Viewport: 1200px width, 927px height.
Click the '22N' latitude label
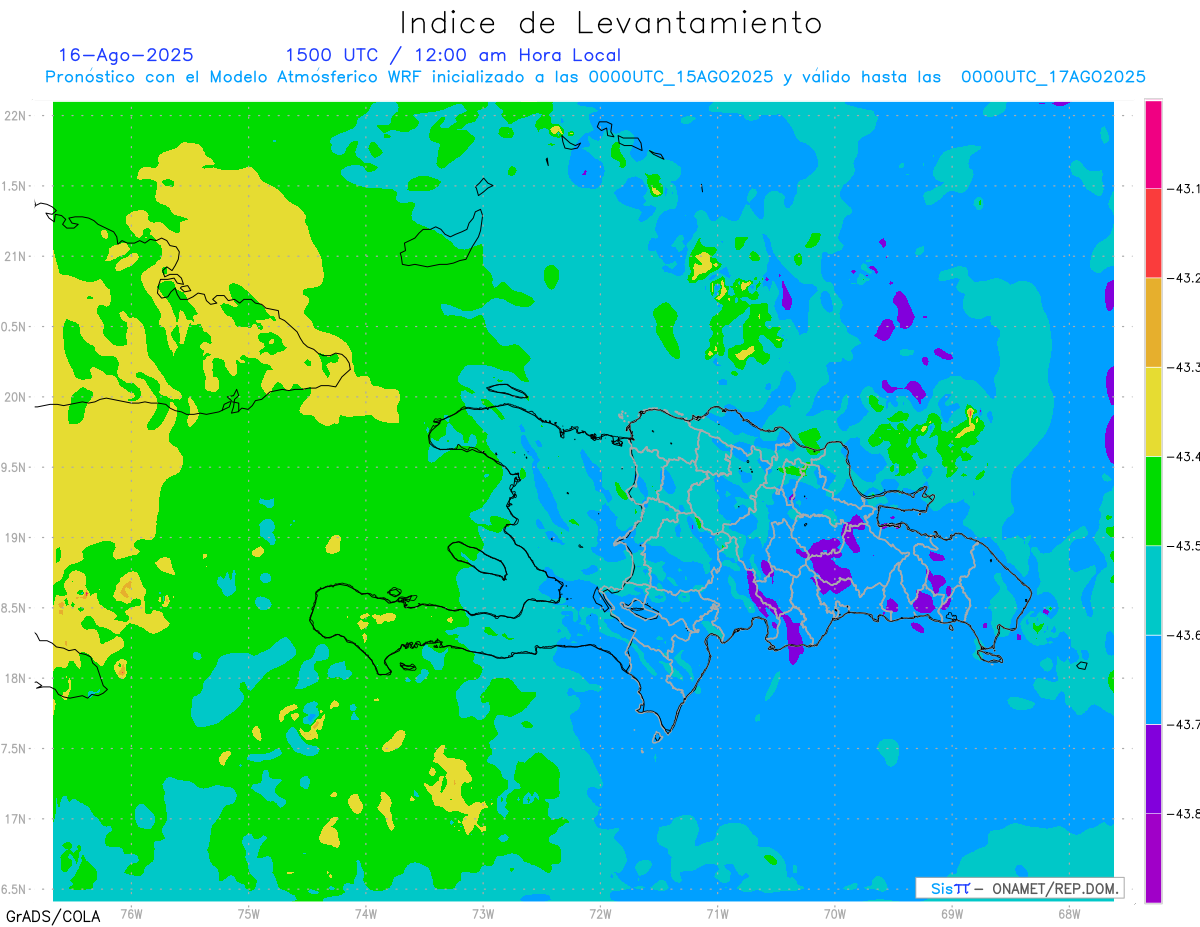pyautogui.click(x=16, y=116)
